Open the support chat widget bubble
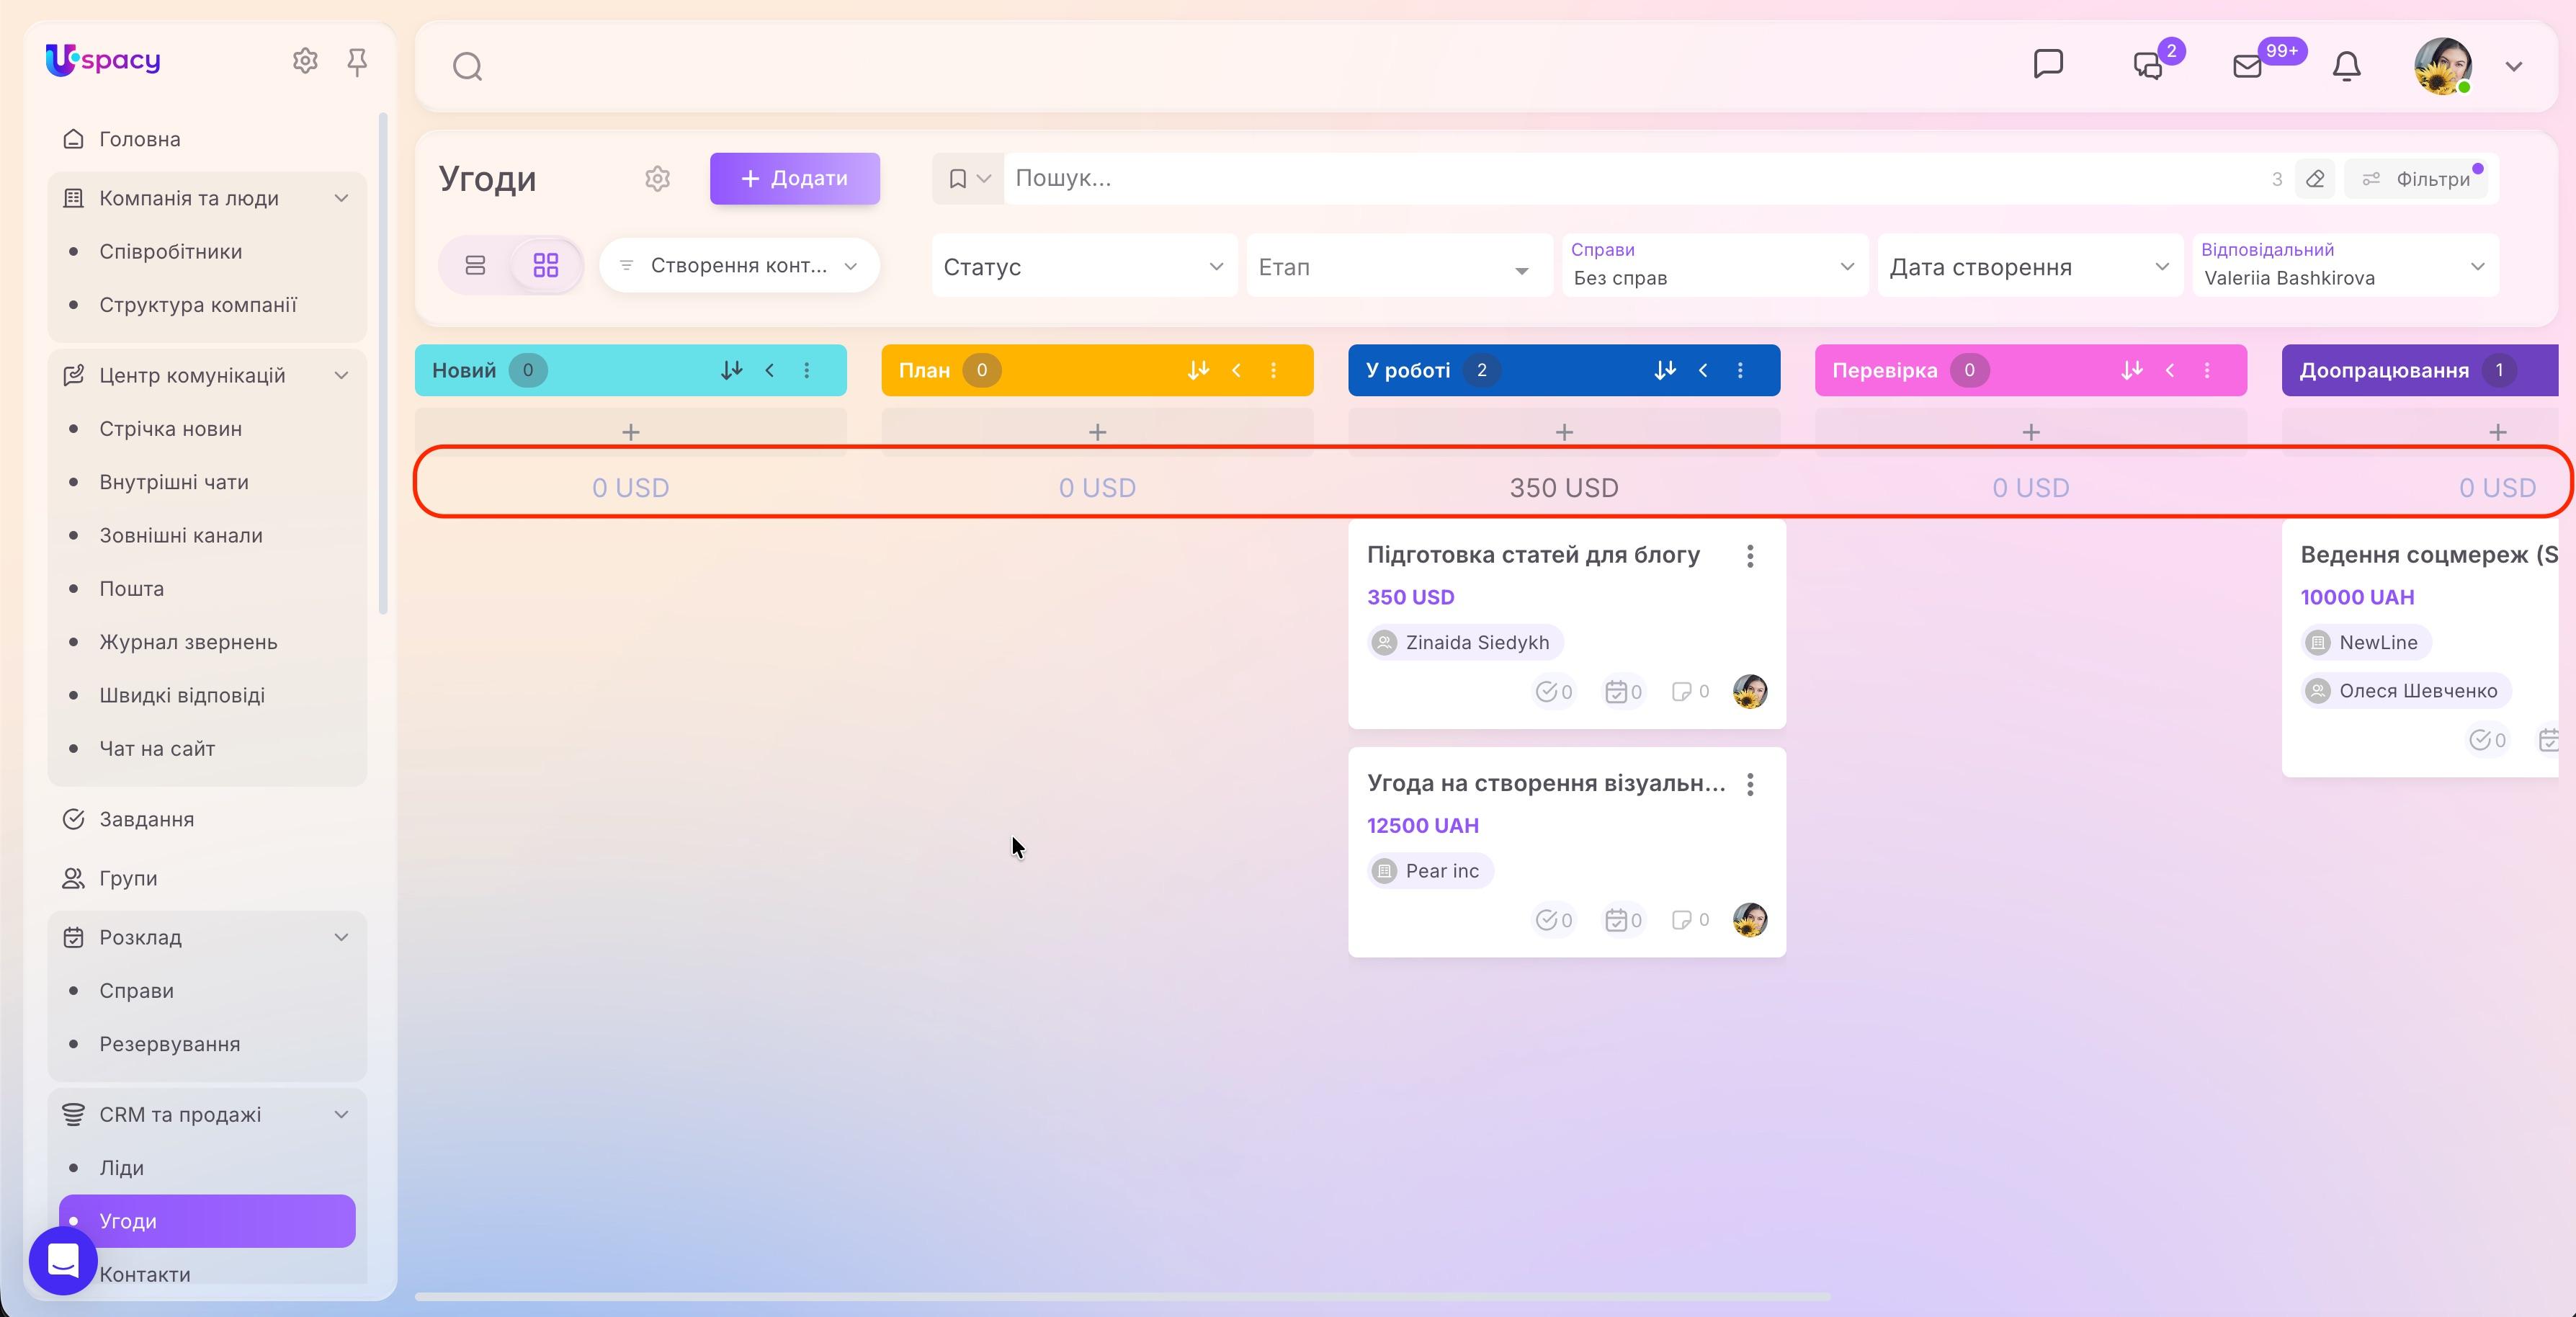 point(63,1261)
